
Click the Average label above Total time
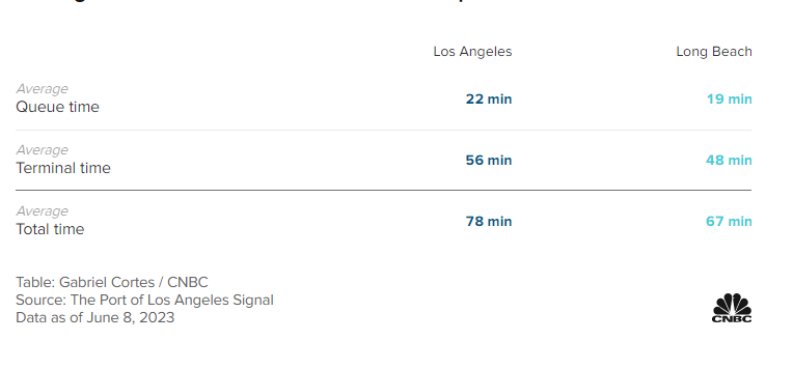click(x=42, y=211)
